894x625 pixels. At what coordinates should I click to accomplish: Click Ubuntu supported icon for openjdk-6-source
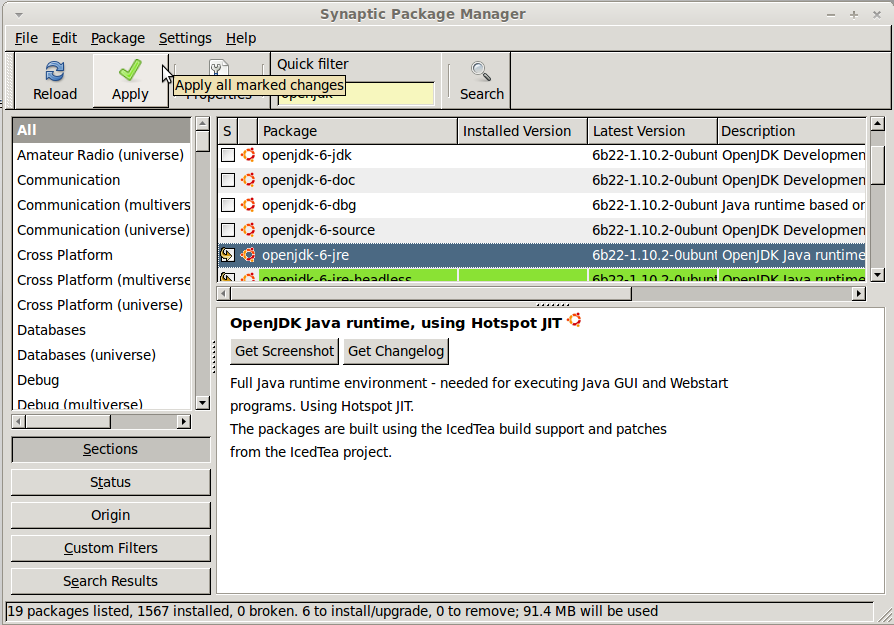[x=247, y=230]
